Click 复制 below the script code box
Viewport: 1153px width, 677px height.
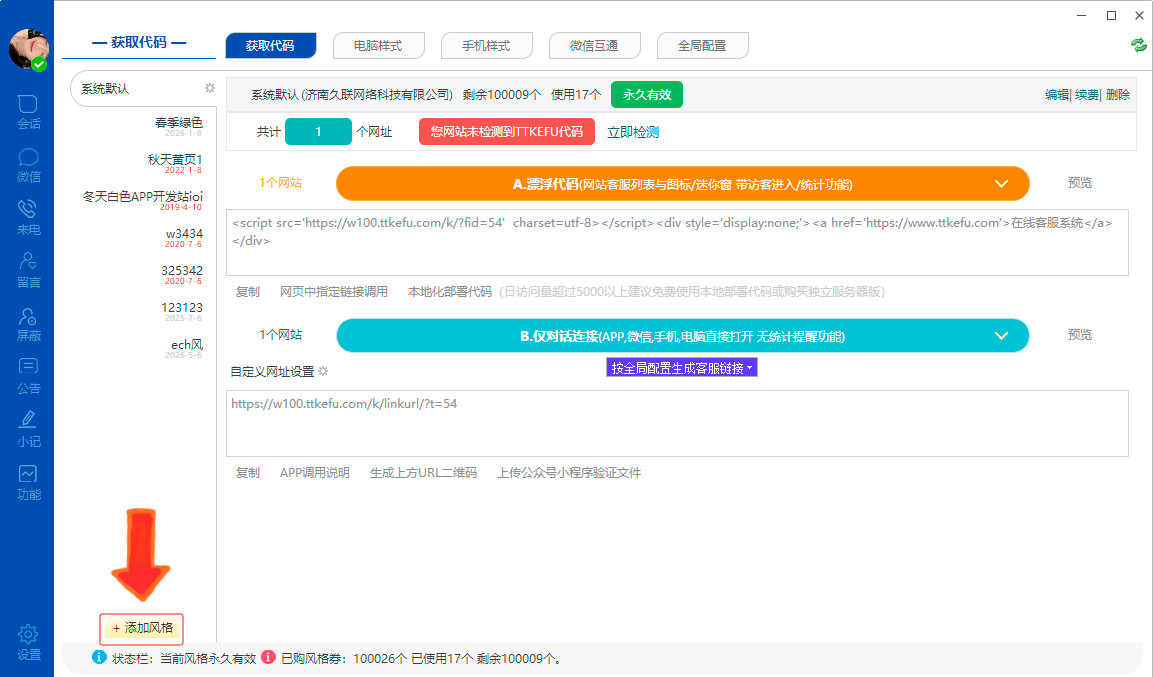pyautogui.click(x=248, y=292)
